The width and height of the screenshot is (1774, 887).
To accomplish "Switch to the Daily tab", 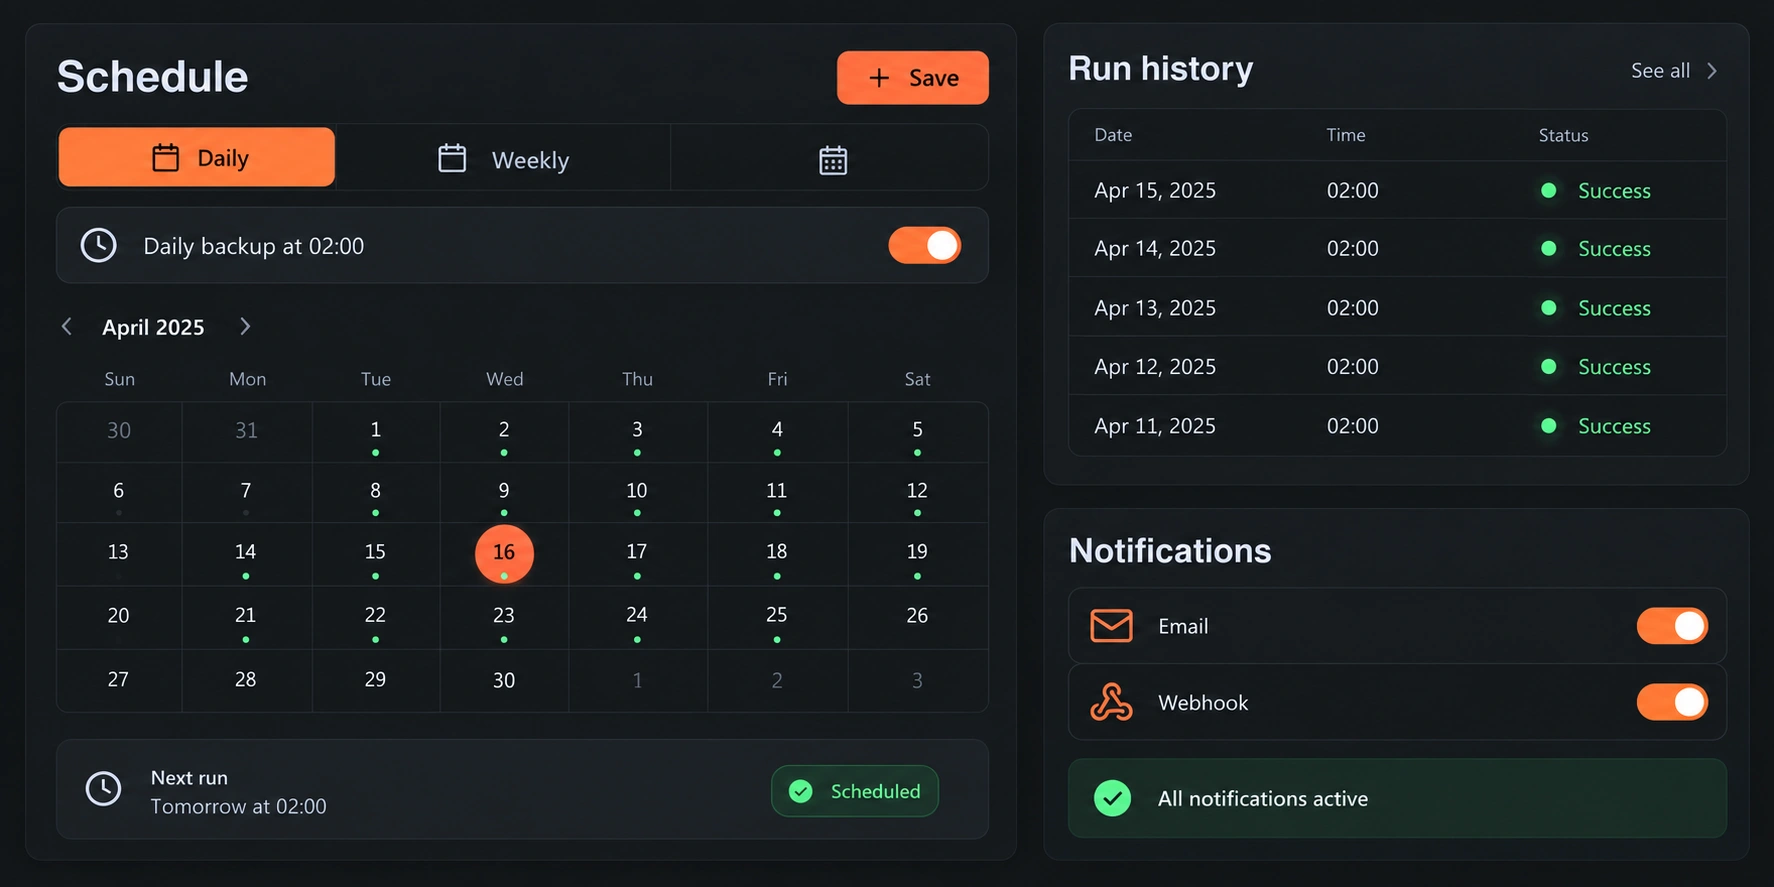I will [x=197, y=157].
